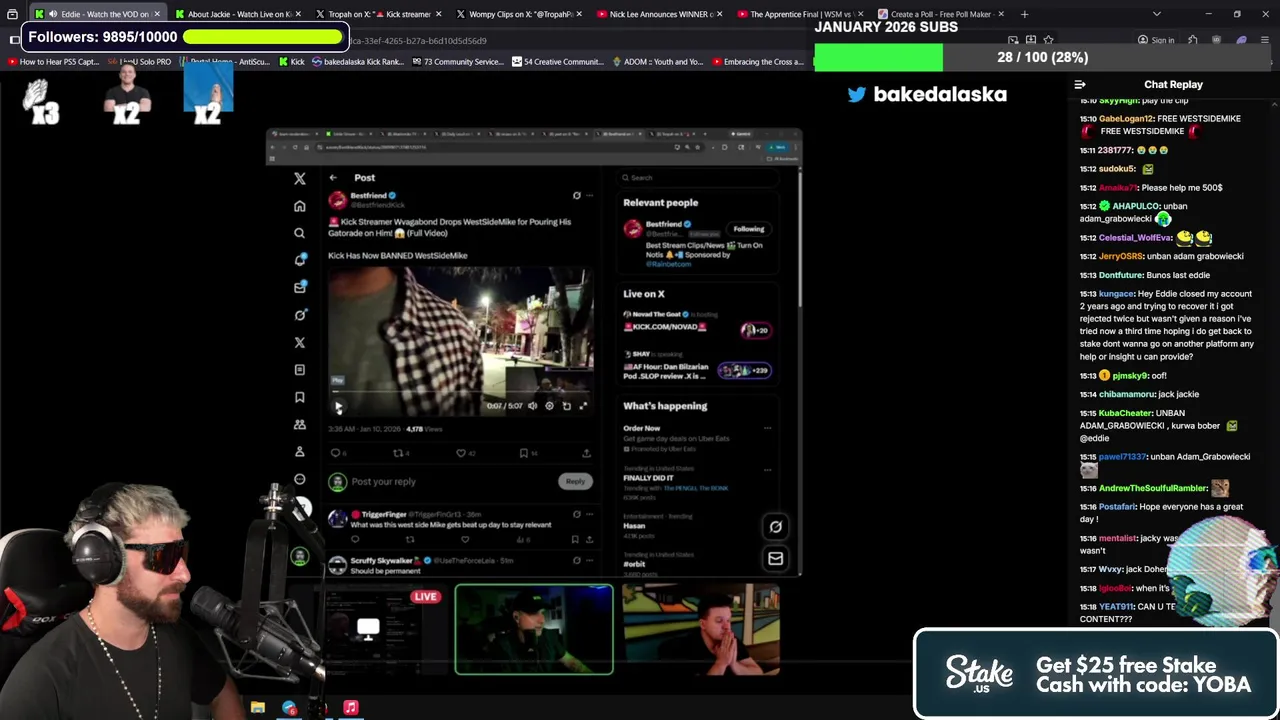Click the X Search box

[698, 178]
